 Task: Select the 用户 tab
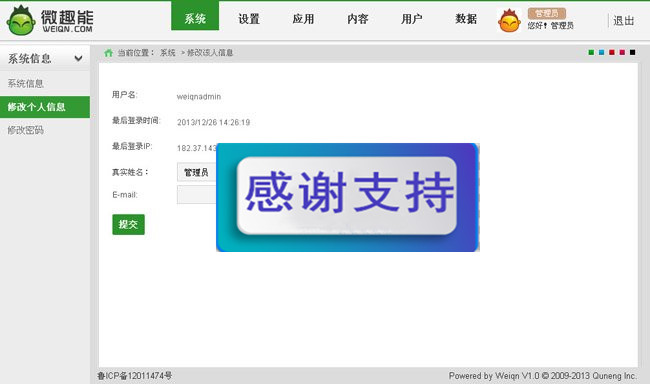pyautogui.click(x=412, y=19)
